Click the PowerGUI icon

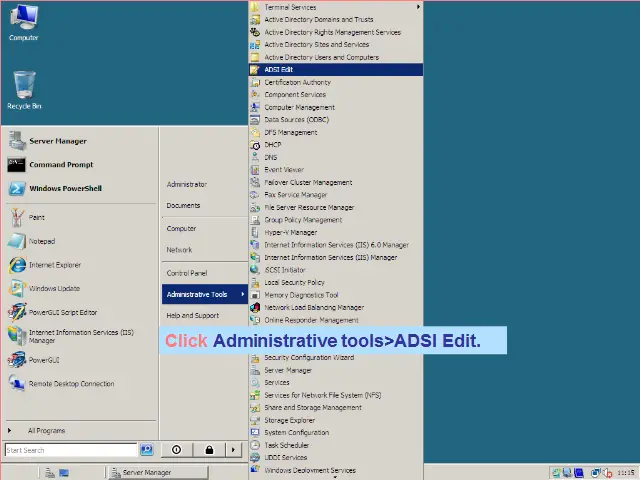point(17,360)
